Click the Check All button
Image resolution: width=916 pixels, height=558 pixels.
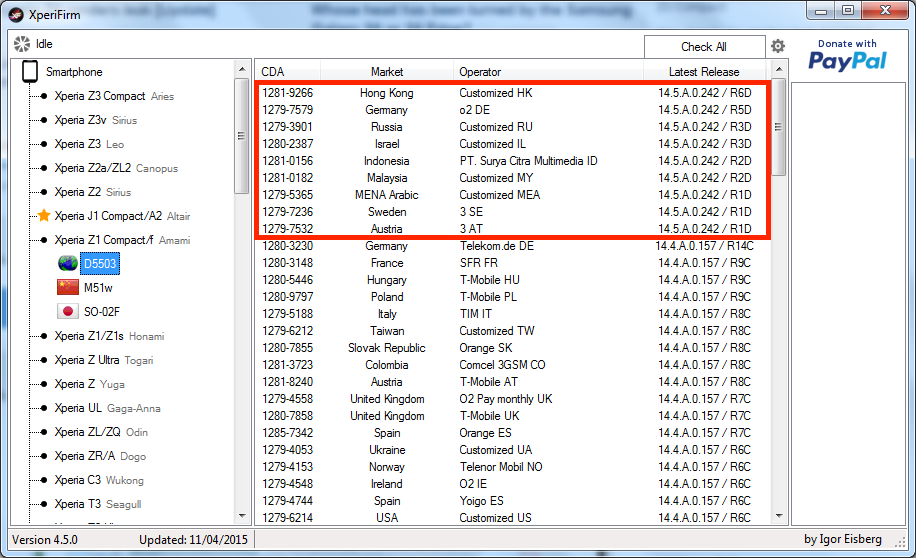tap(704, 47)
